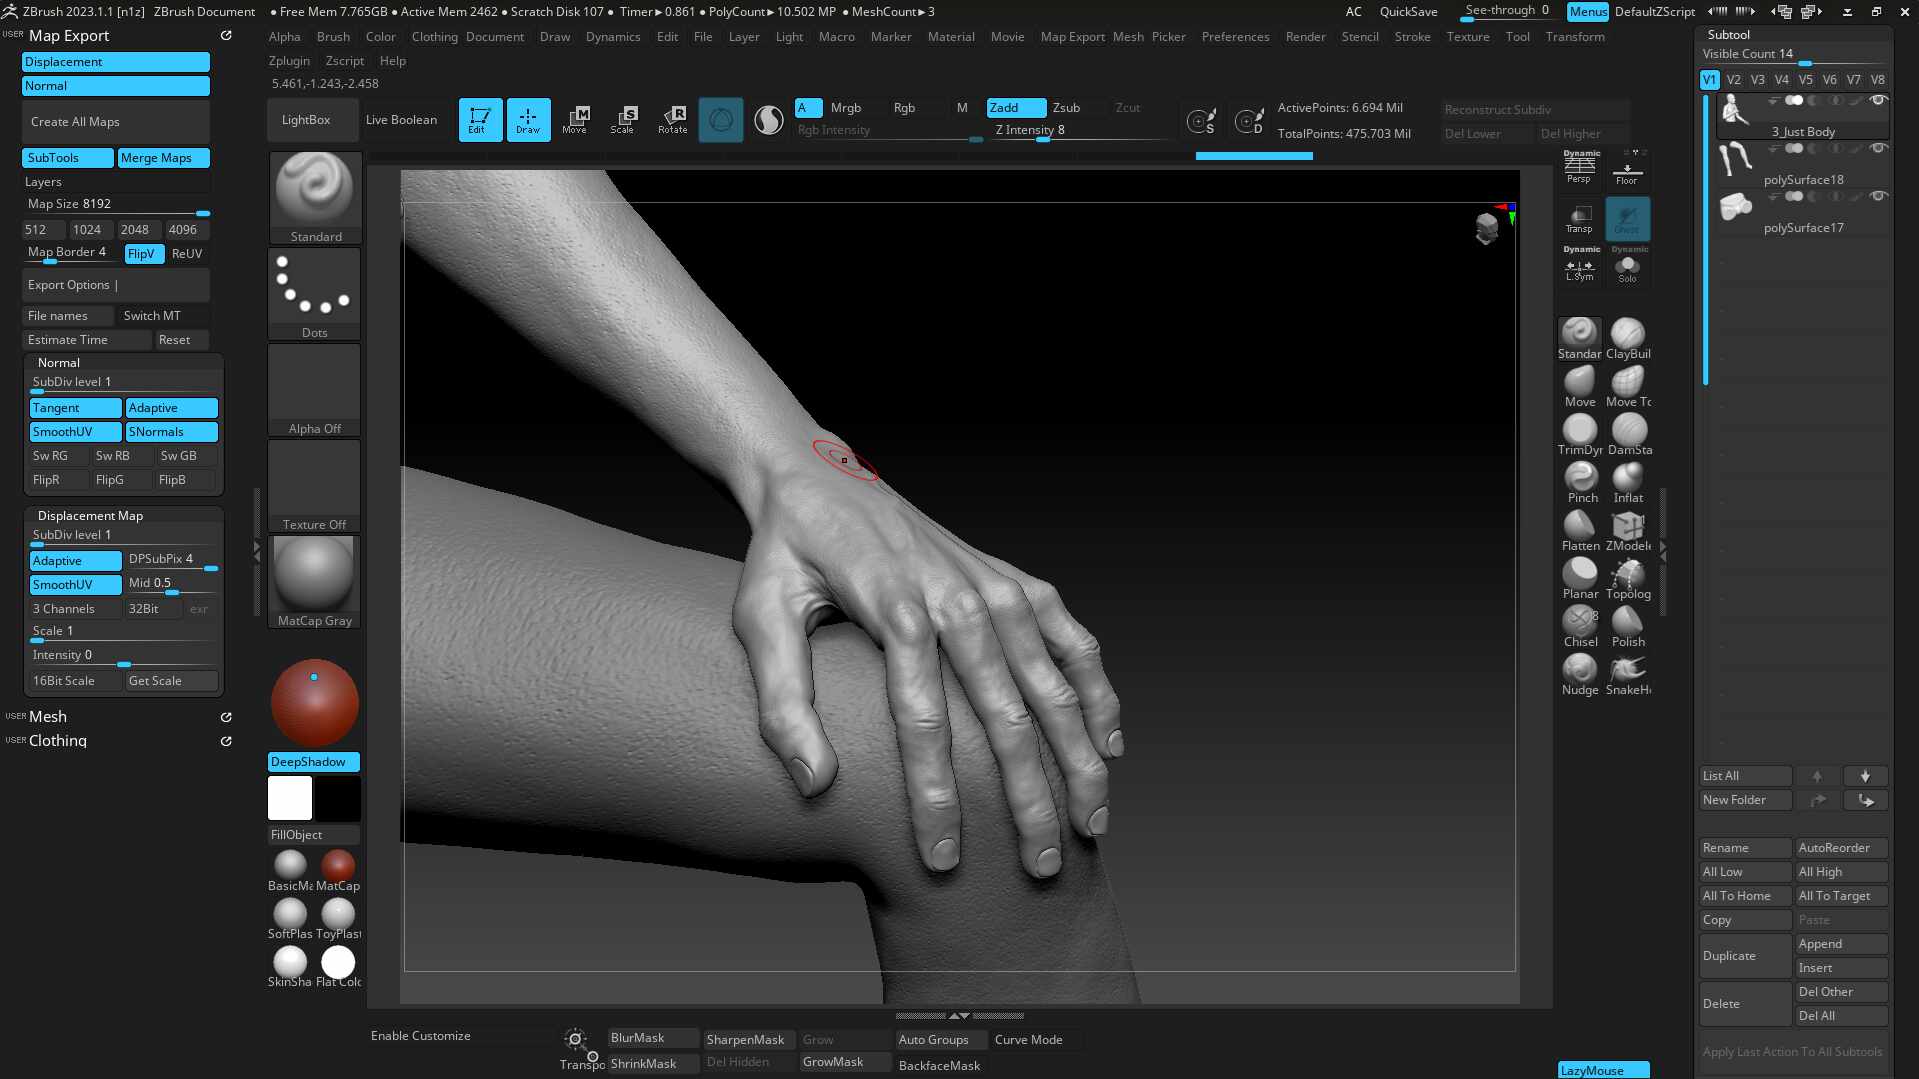This screenshot has height=1079, width=1919.
Task: Click the Scale tool icon
Action: pyautogui.click(x=622, y=120)
